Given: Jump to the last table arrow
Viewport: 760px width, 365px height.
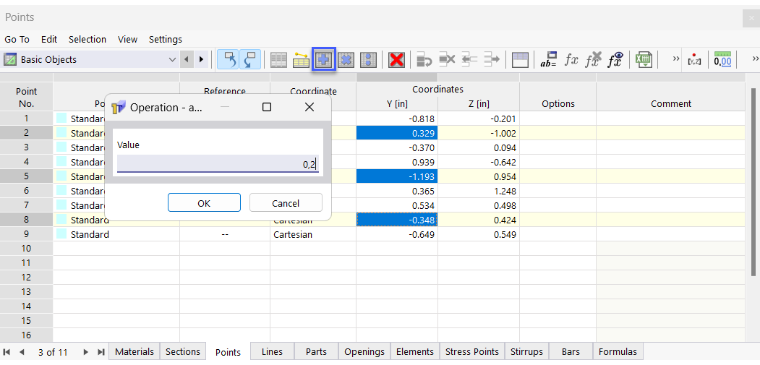Looking at the screenshot, I should tap(101, 352).
